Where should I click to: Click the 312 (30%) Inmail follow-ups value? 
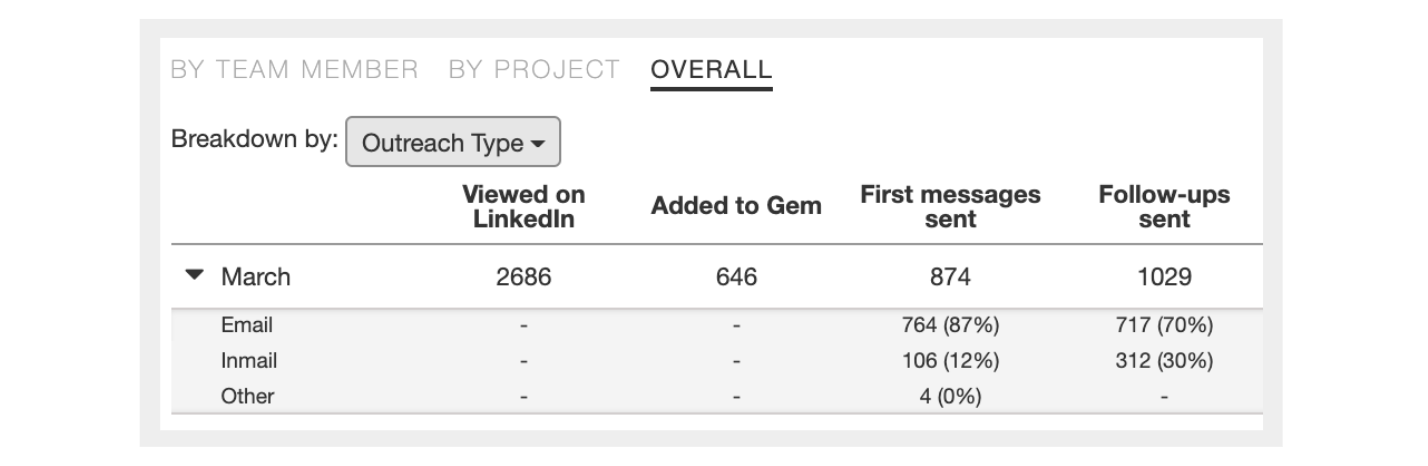tap(1164, 360)
